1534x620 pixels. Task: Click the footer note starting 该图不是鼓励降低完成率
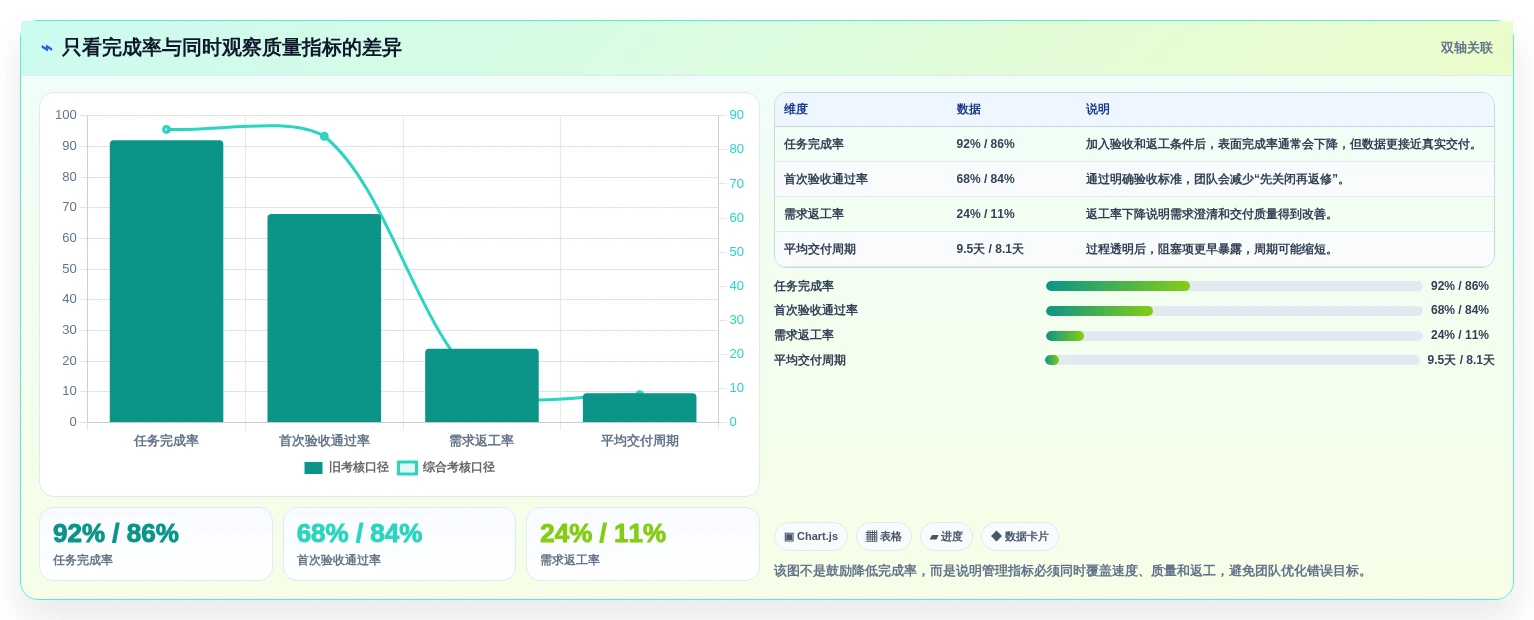coord(1072,571)
